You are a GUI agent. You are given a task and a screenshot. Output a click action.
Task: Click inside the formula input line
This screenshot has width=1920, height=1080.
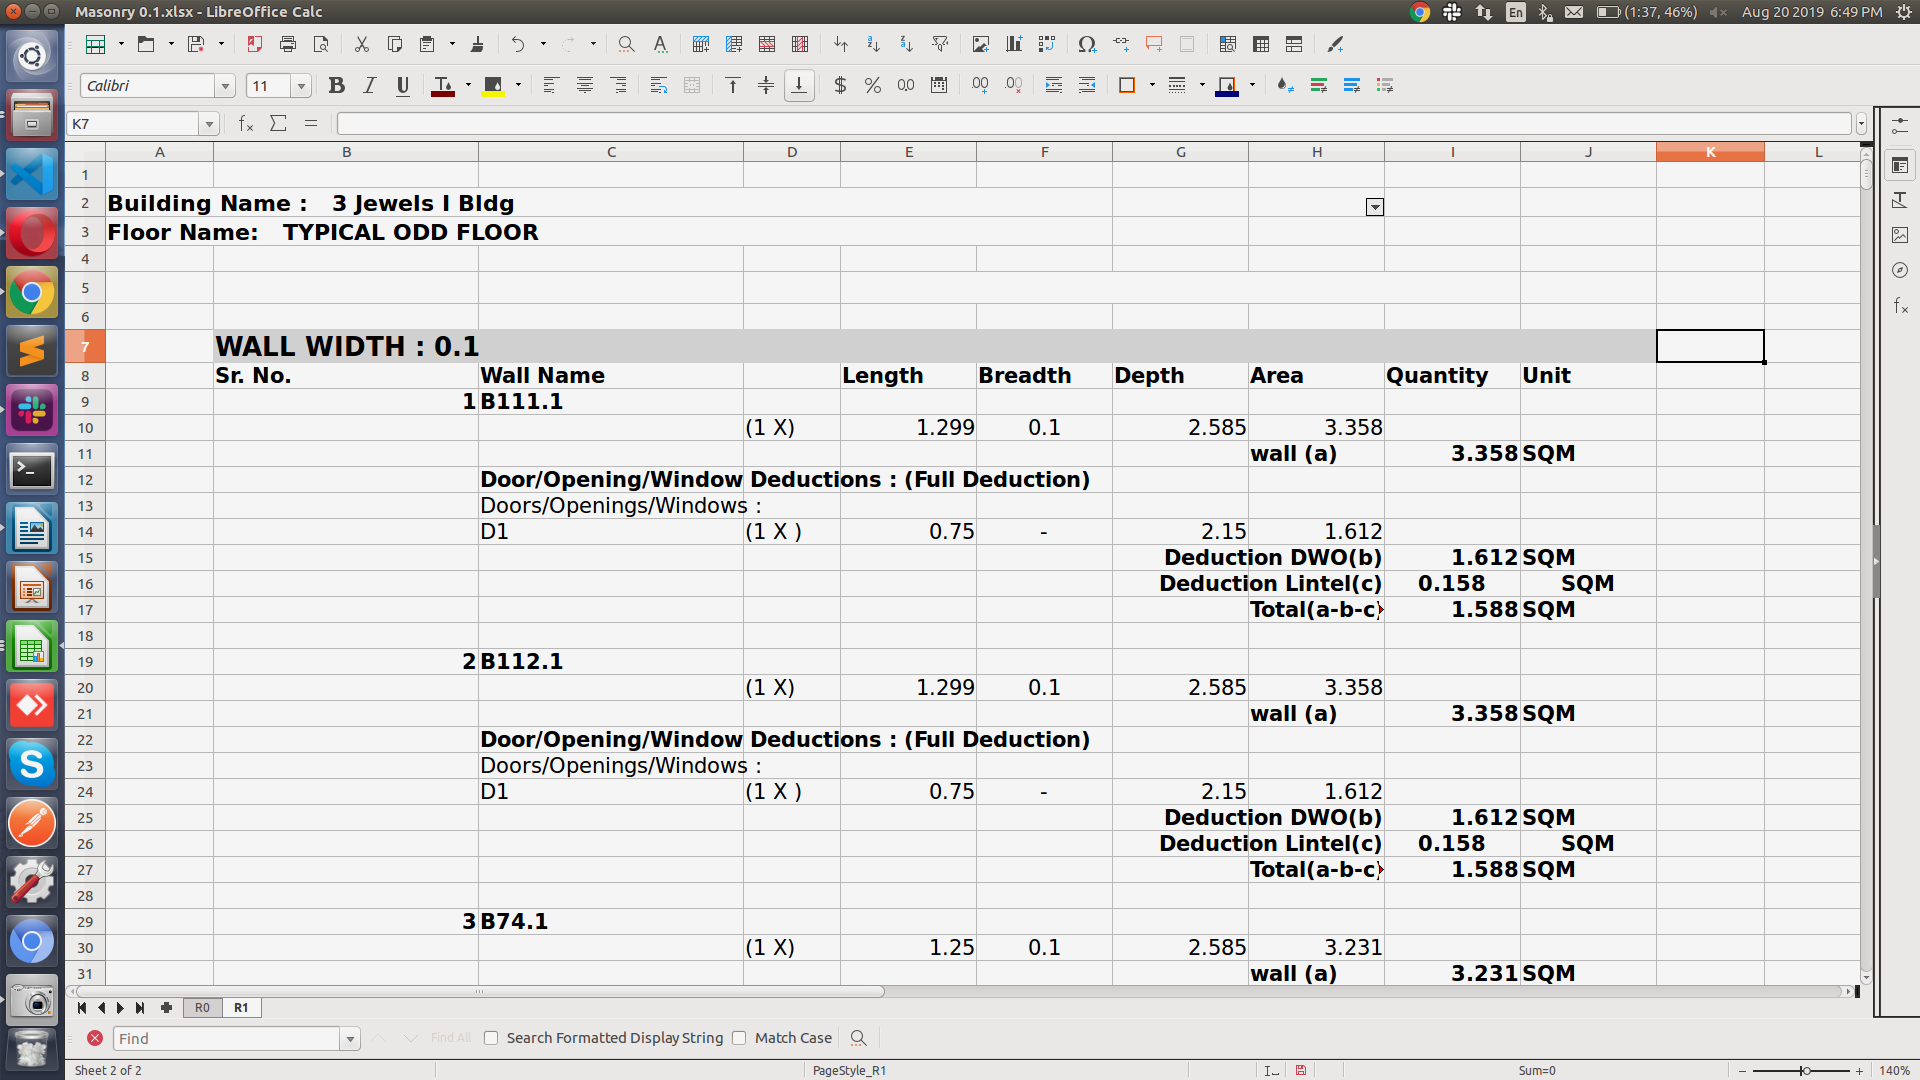pos(800,123)
